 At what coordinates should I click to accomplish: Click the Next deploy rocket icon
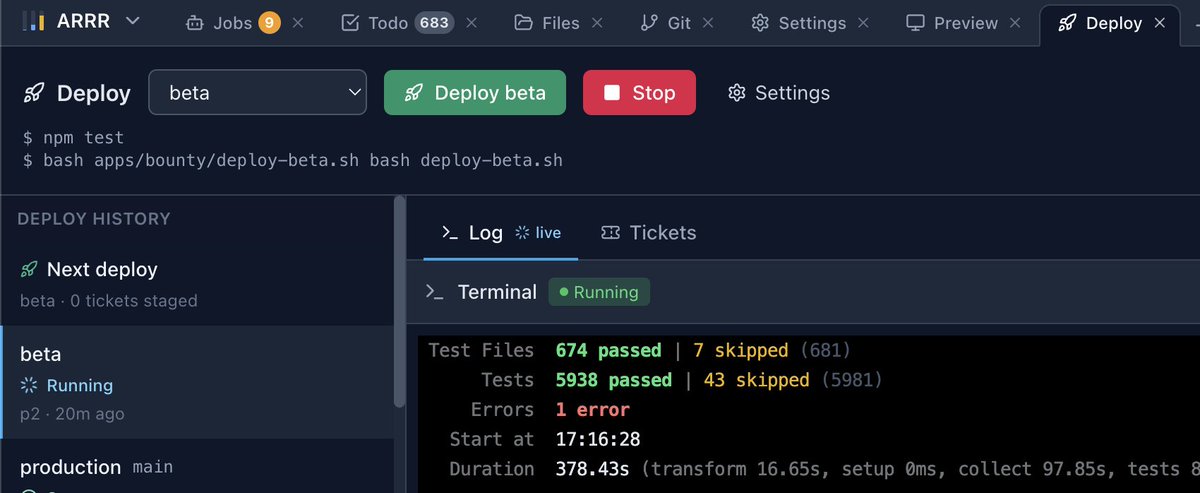tap(29, 269)
